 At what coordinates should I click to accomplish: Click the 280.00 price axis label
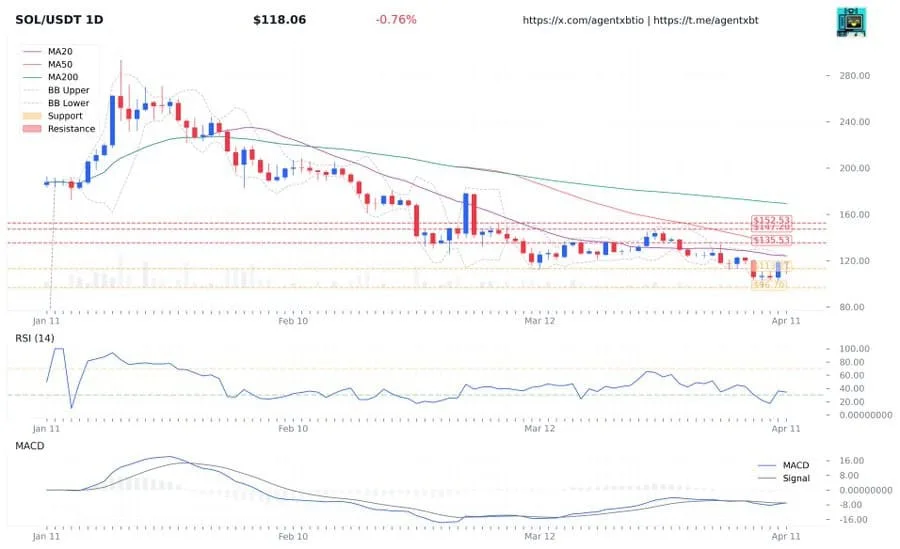pos(854,76)
